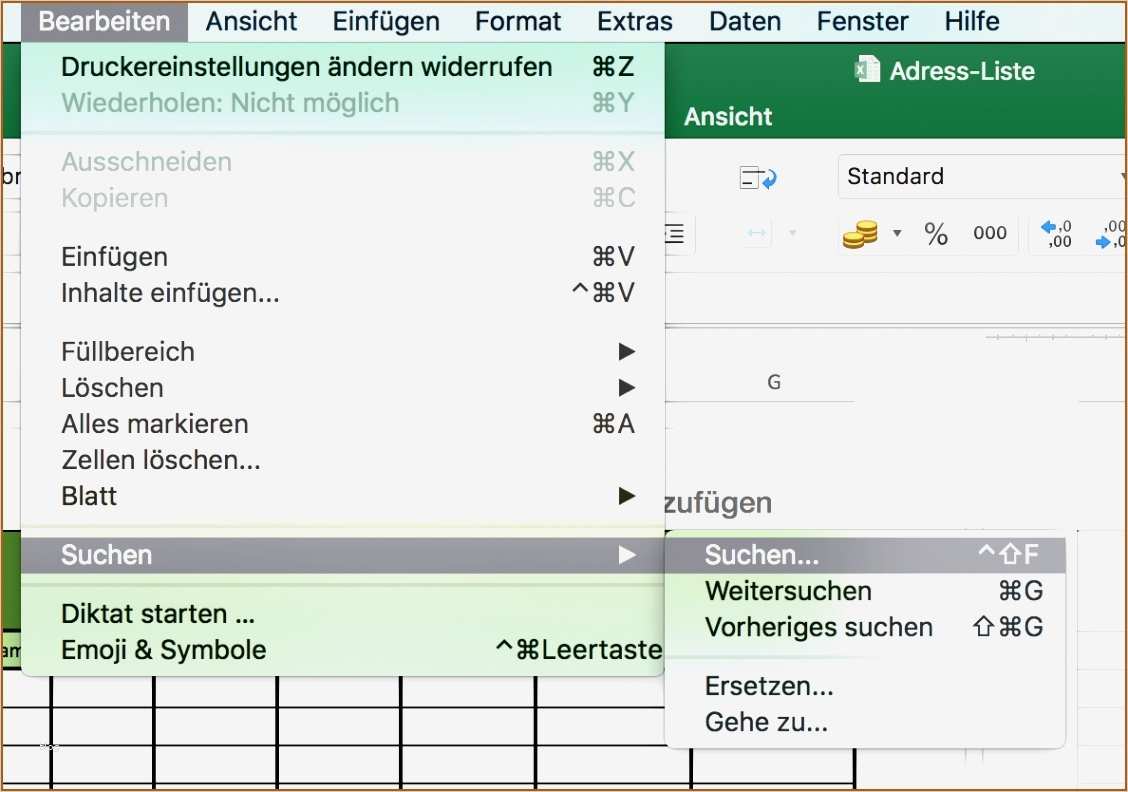Open the Standard number format dropdown
This screenshot has height=792, width=1128.
[982, 176]
